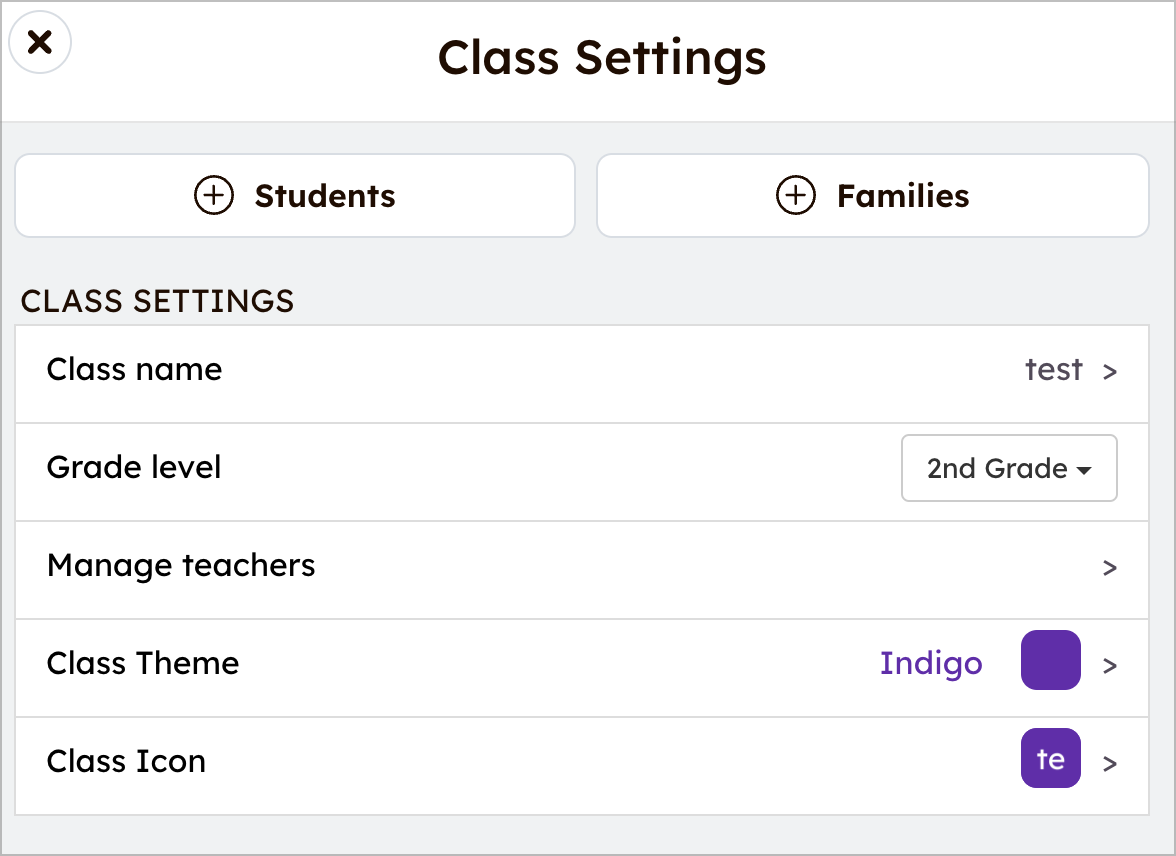Click the Families button
The height and width of the screenshot is (856, 1176).
[x=872, y=196]
